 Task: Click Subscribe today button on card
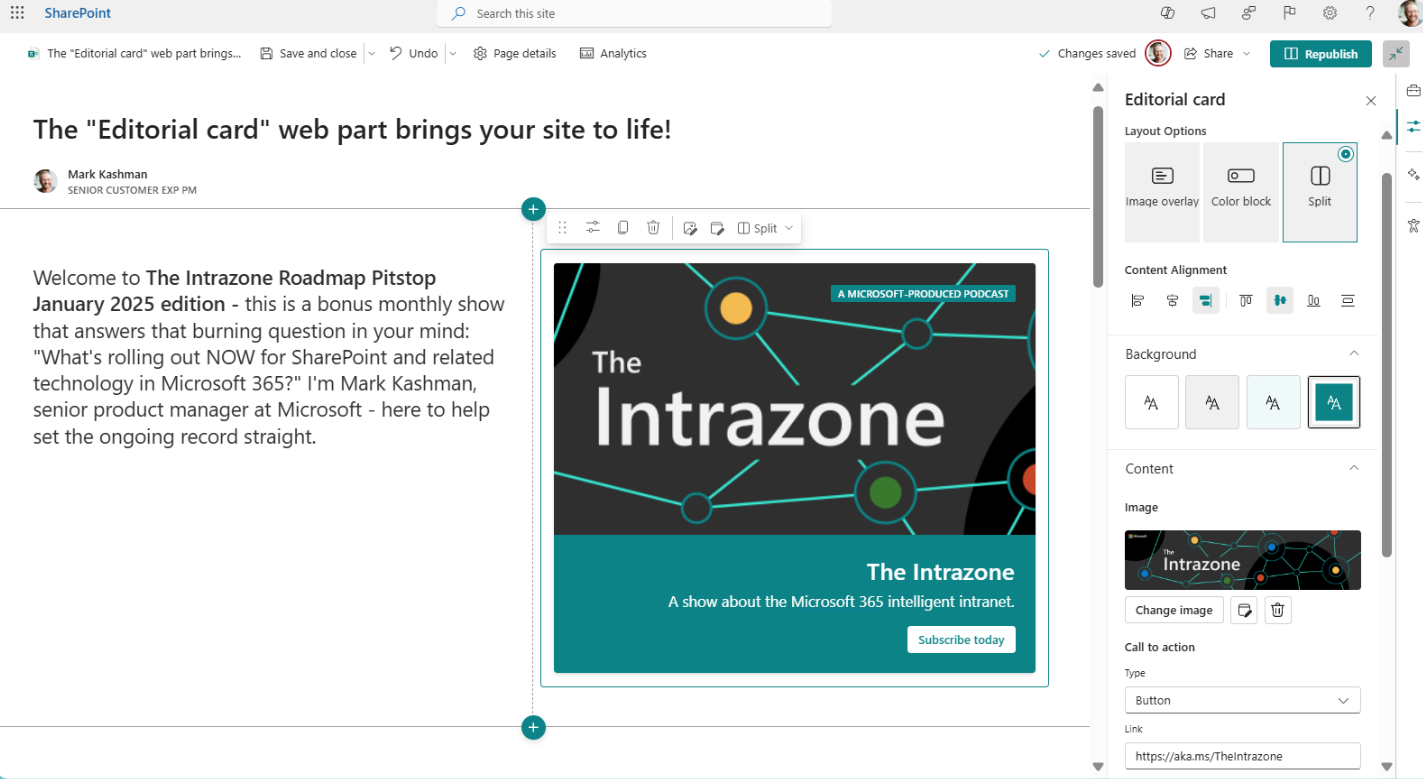tap(961, 640)
